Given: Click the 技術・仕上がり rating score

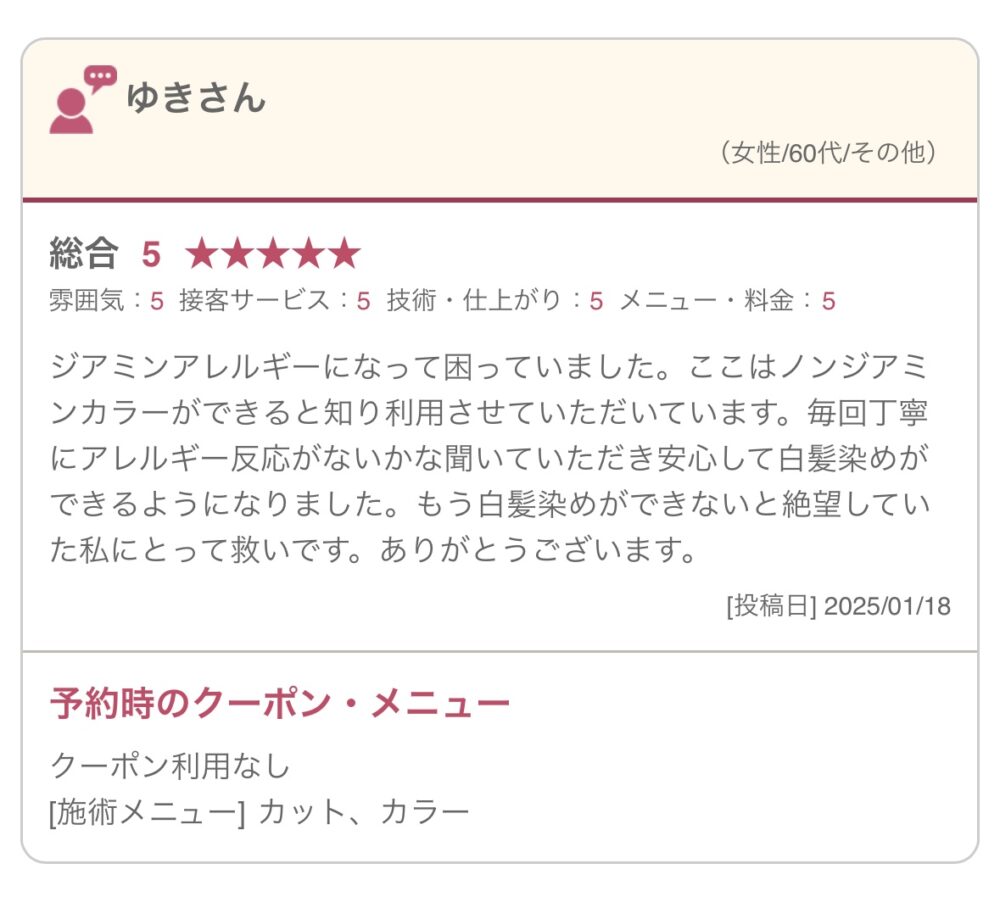Looking at the screenshot, I should [x=596, y=300].
